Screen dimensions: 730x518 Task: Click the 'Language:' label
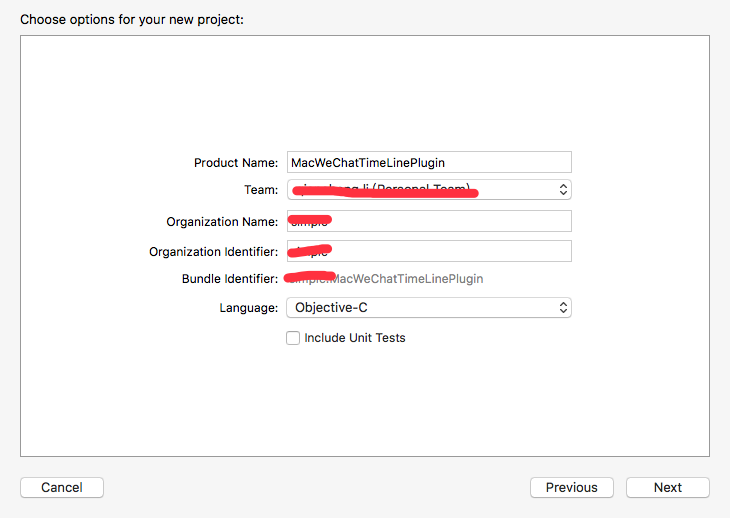(249, 308)
